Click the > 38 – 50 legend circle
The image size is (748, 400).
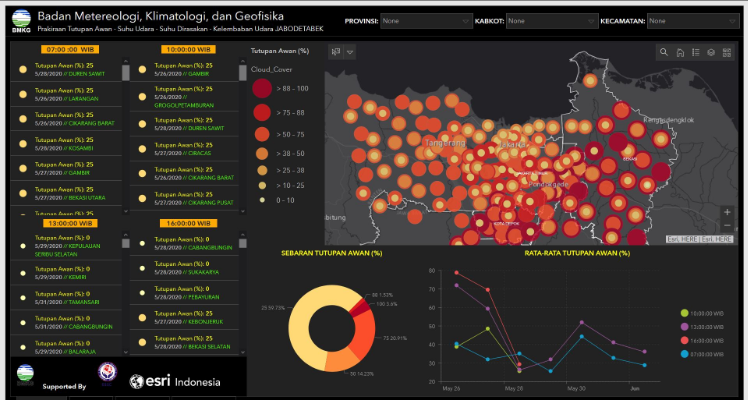[262, 154]
